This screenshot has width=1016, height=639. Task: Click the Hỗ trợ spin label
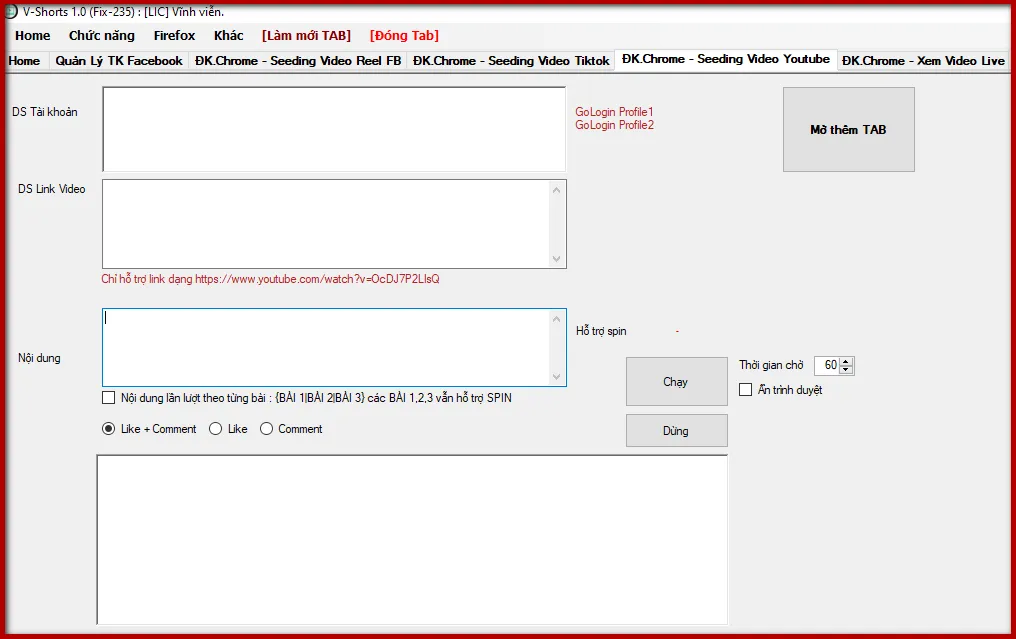pyautogui.click(x=601, y=331)
